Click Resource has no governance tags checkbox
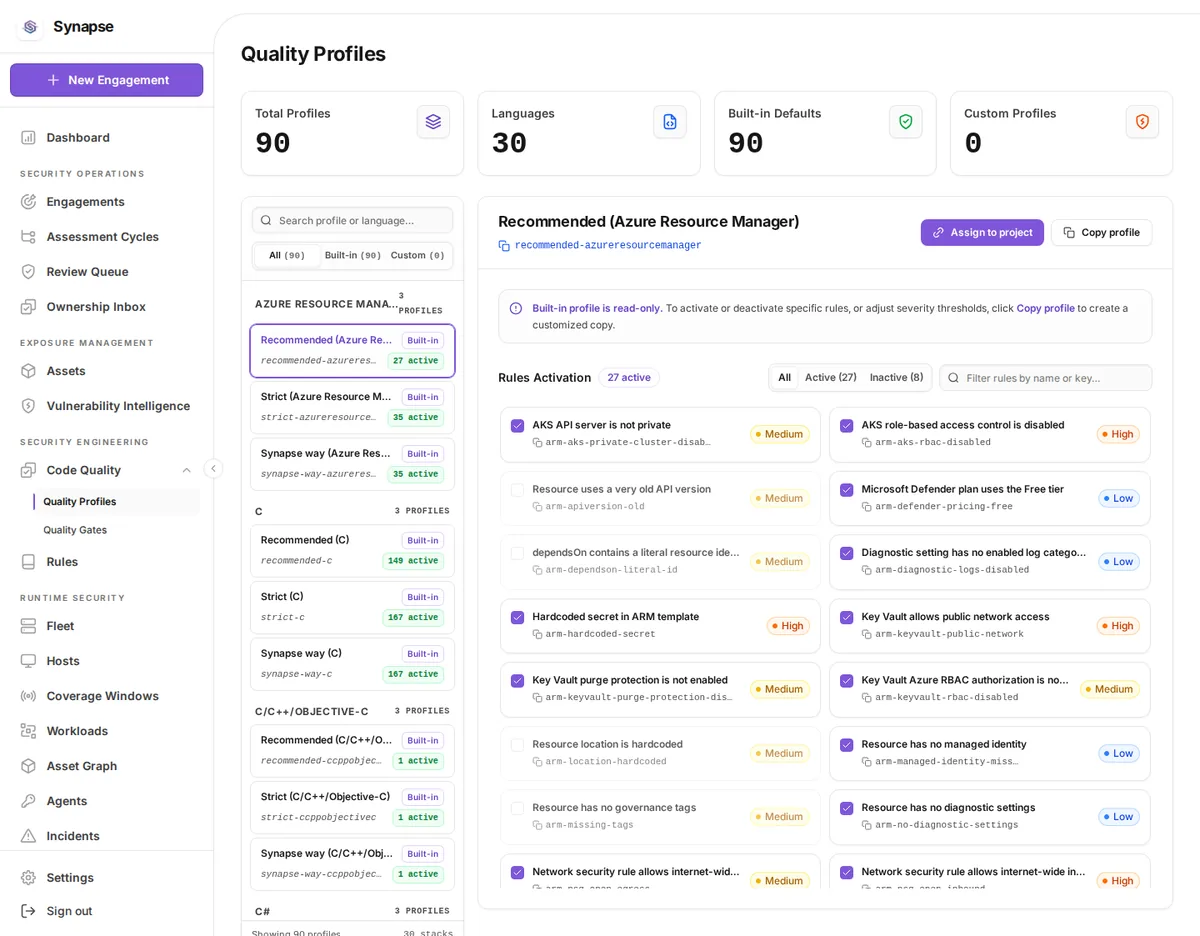1200x936 pixels. (x=517, y=808)
